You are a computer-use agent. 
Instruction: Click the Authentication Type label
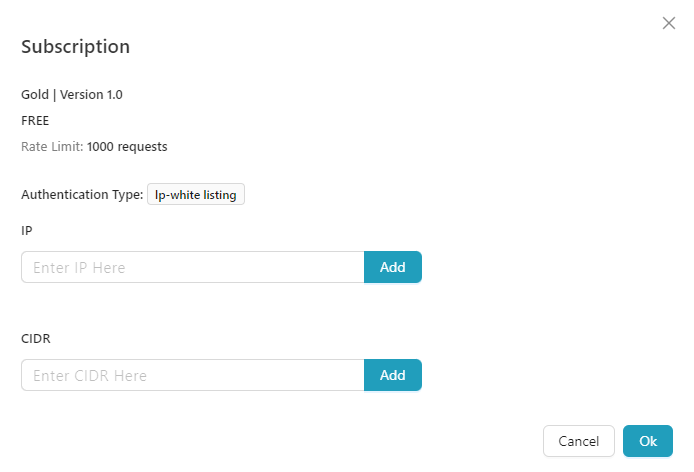click(x=82, y=195)
